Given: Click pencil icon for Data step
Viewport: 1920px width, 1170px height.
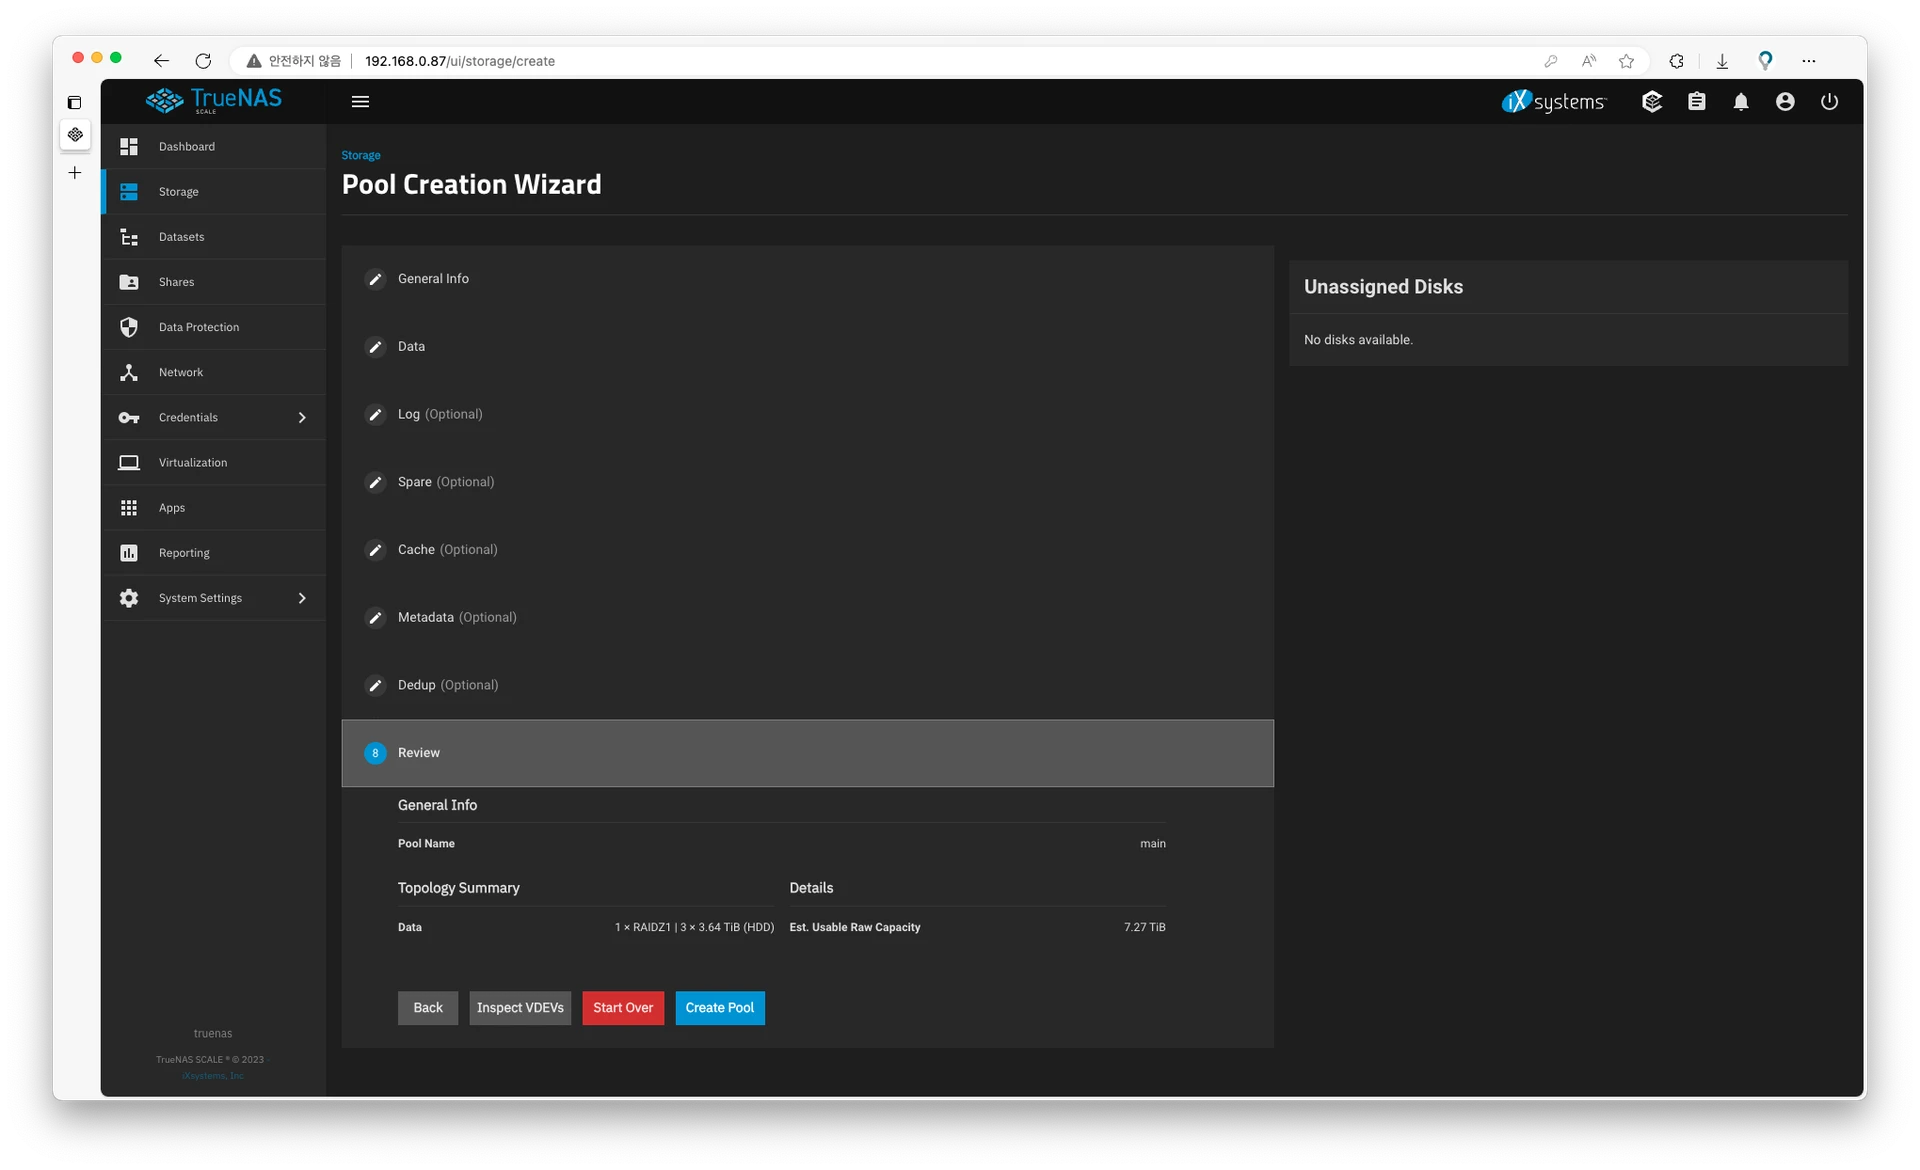Looking at the screenshot, I should [375, 347].
